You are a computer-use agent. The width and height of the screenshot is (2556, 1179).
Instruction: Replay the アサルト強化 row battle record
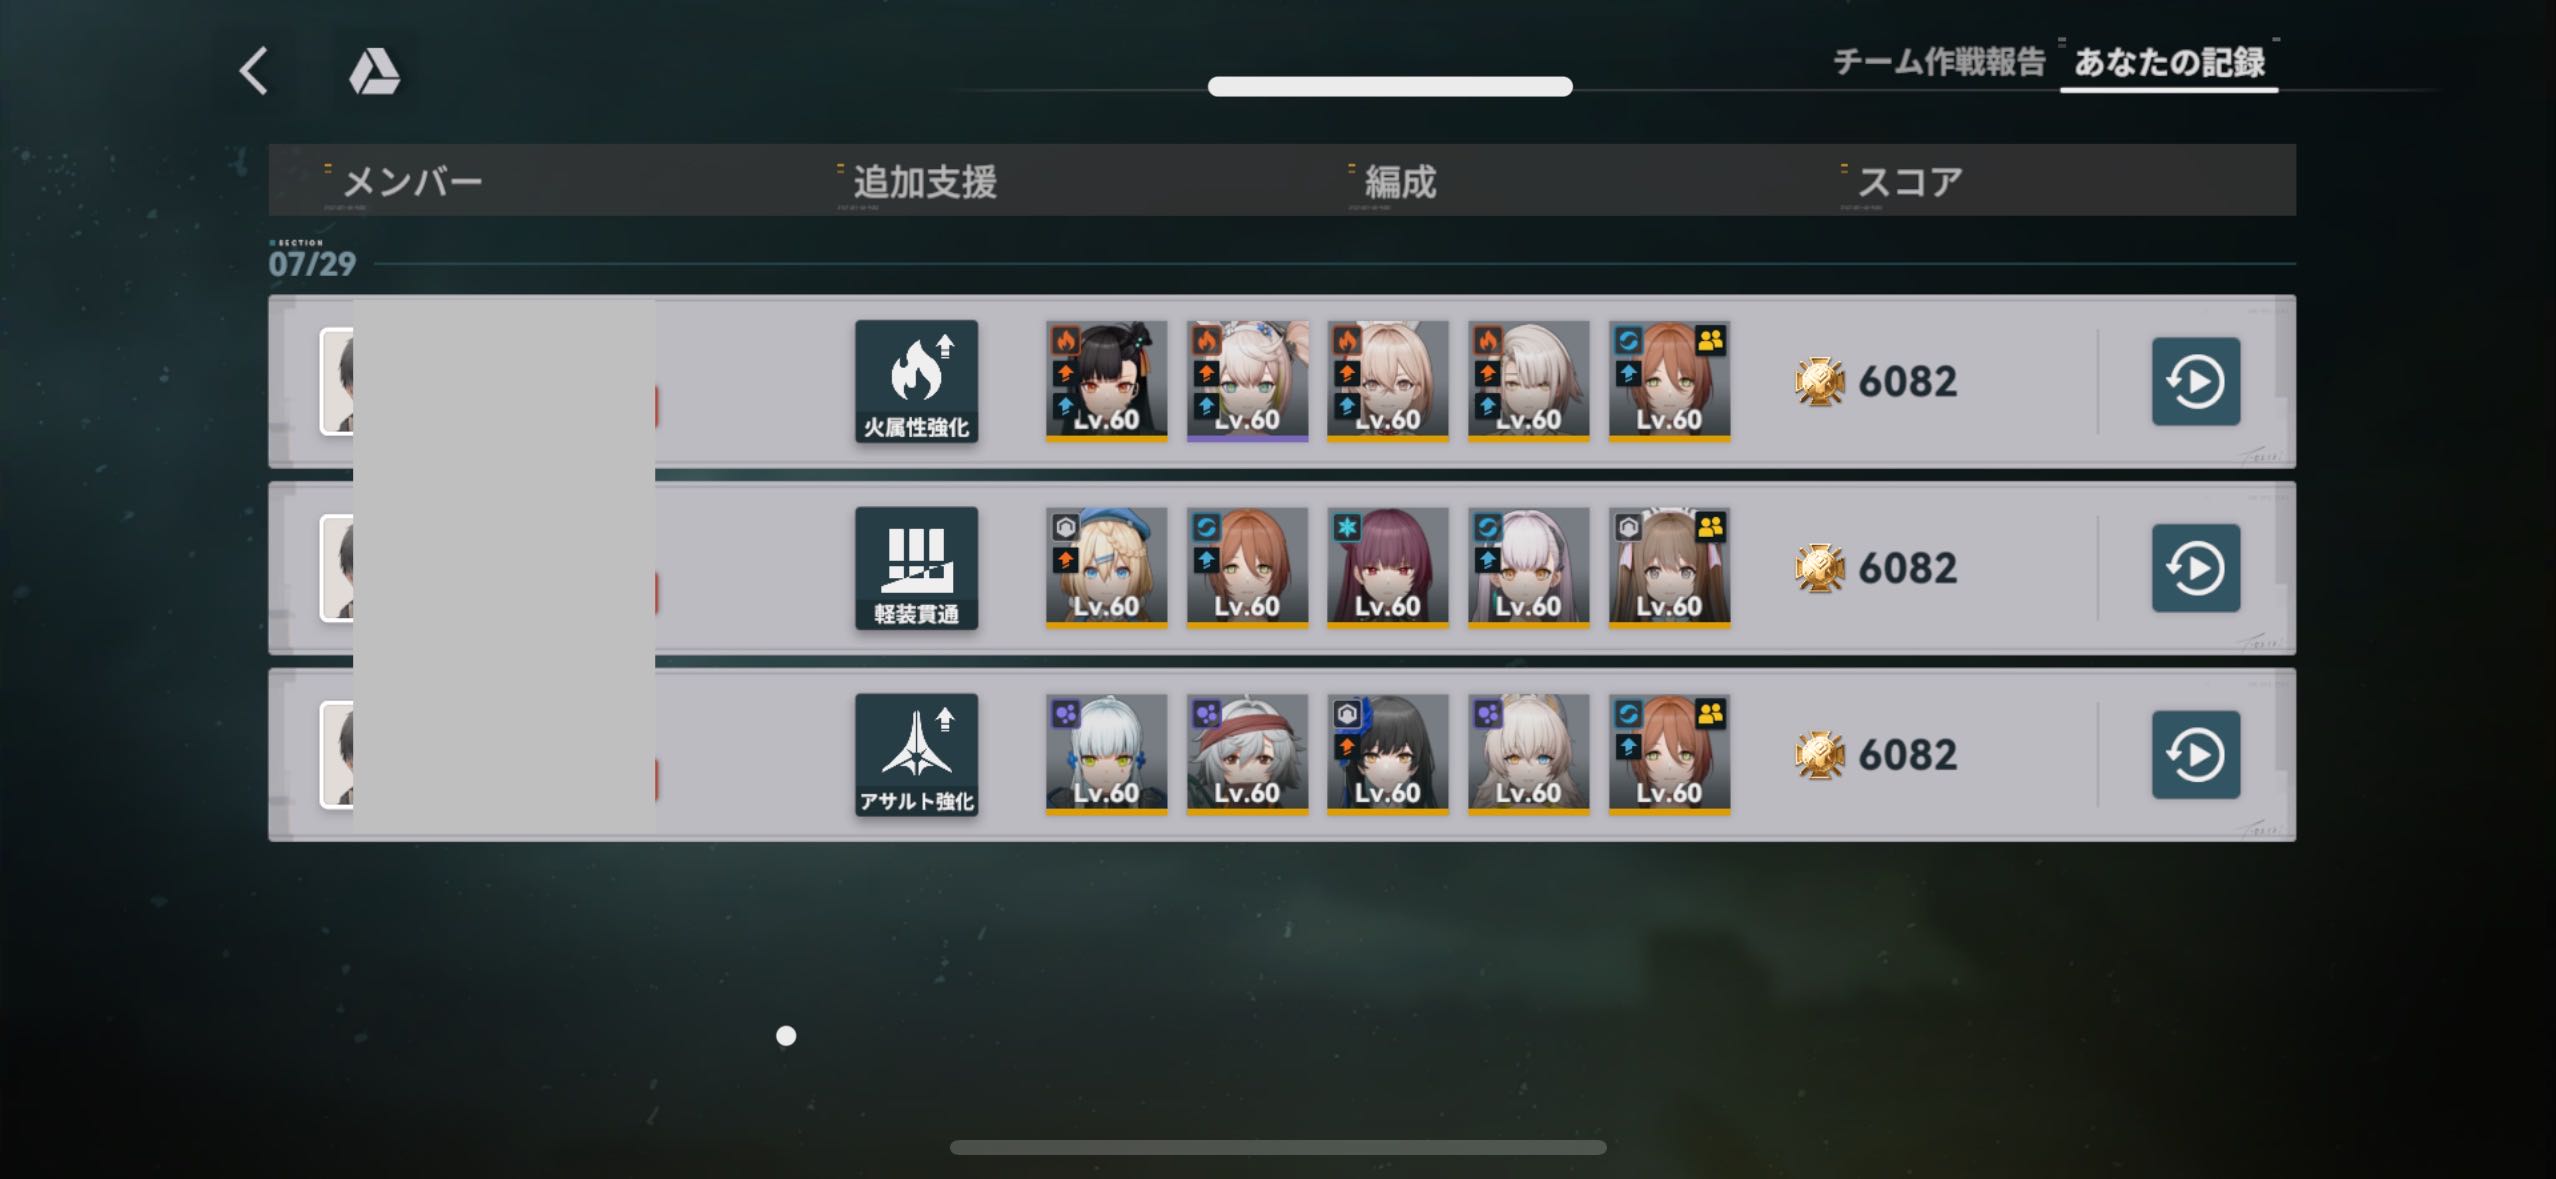click(x=2196, y=755)
